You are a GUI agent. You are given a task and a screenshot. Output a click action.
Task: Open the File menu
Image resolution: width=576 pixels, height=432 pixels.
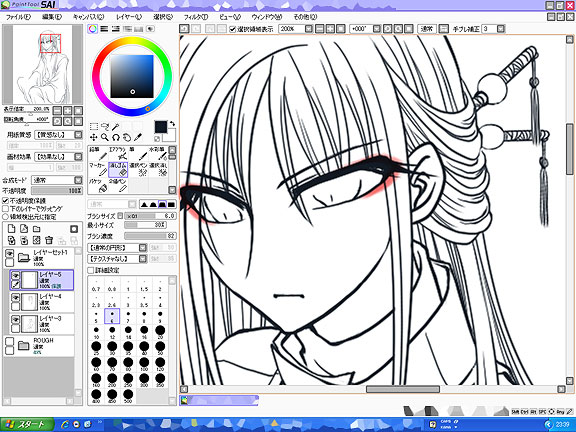tap(18, 17)
